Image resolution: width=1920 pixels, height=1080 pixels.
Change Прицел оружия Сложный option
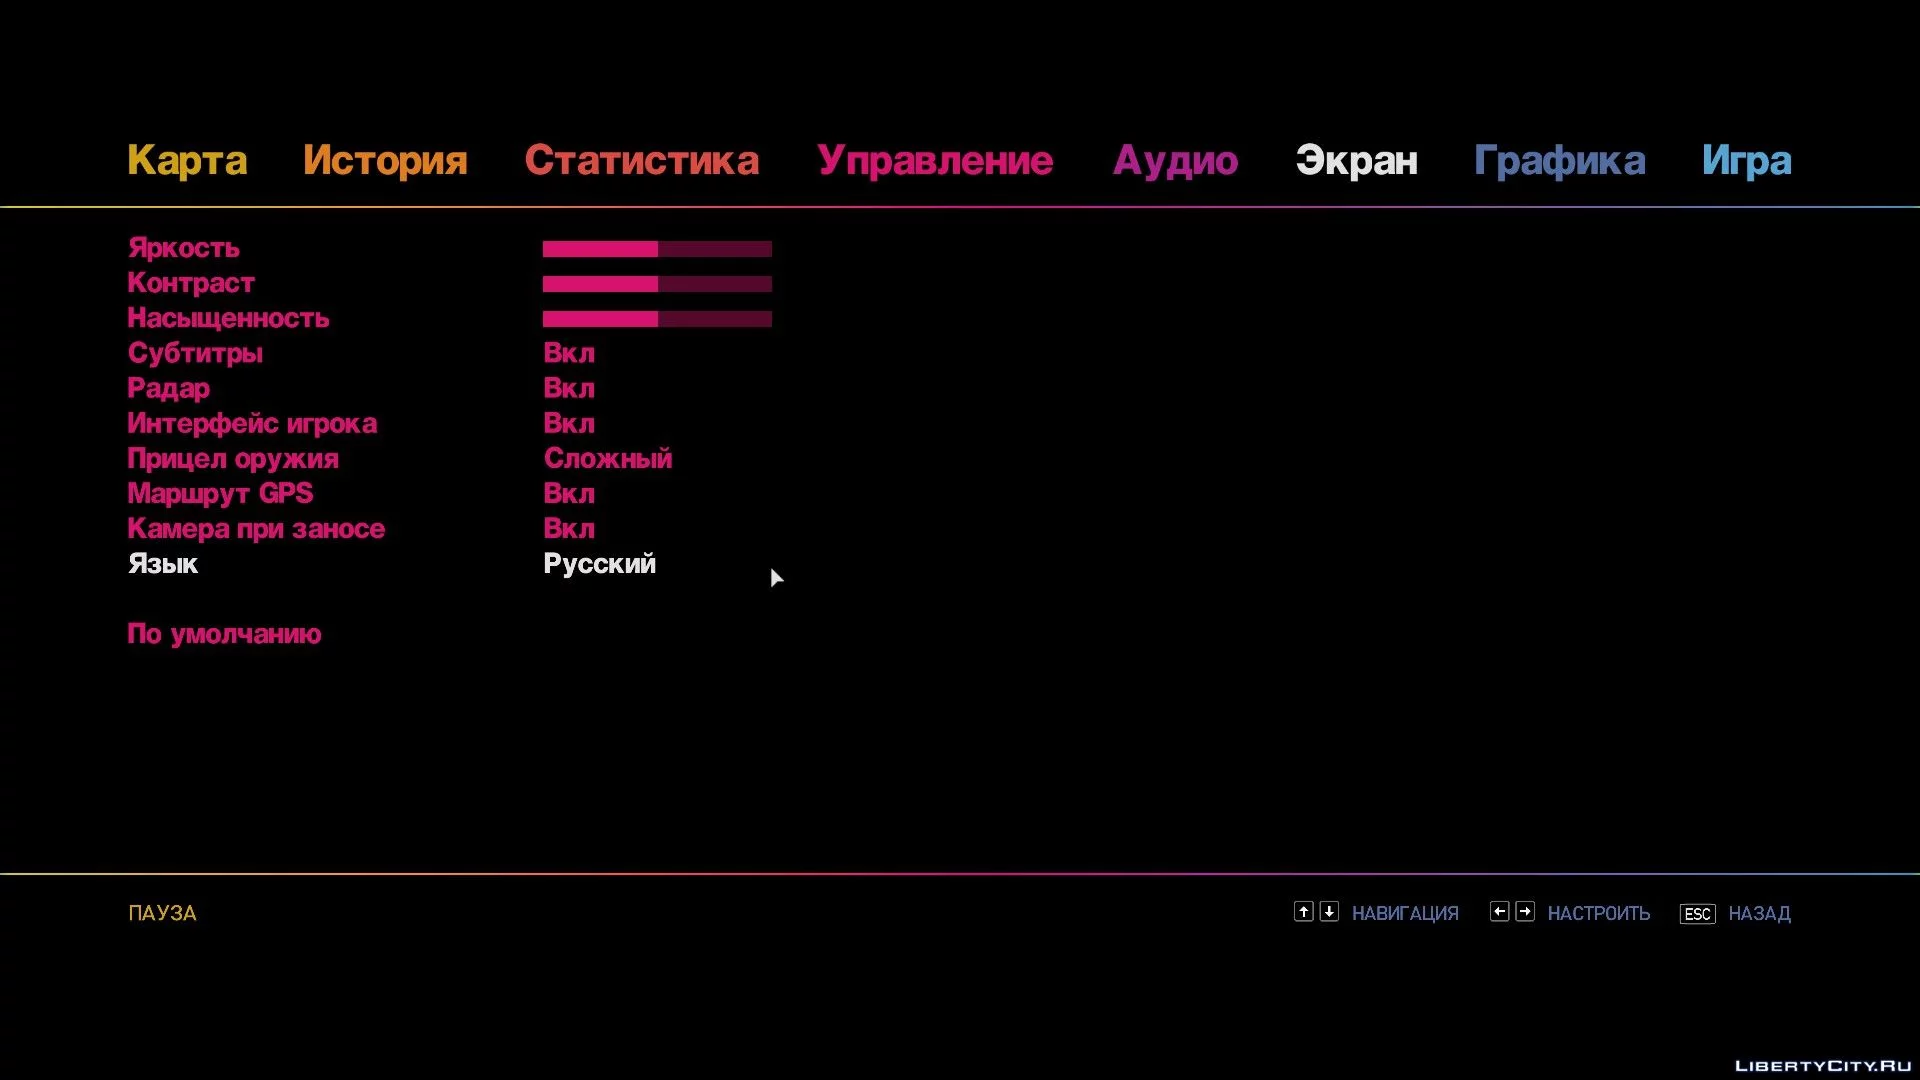click(608, 459)
